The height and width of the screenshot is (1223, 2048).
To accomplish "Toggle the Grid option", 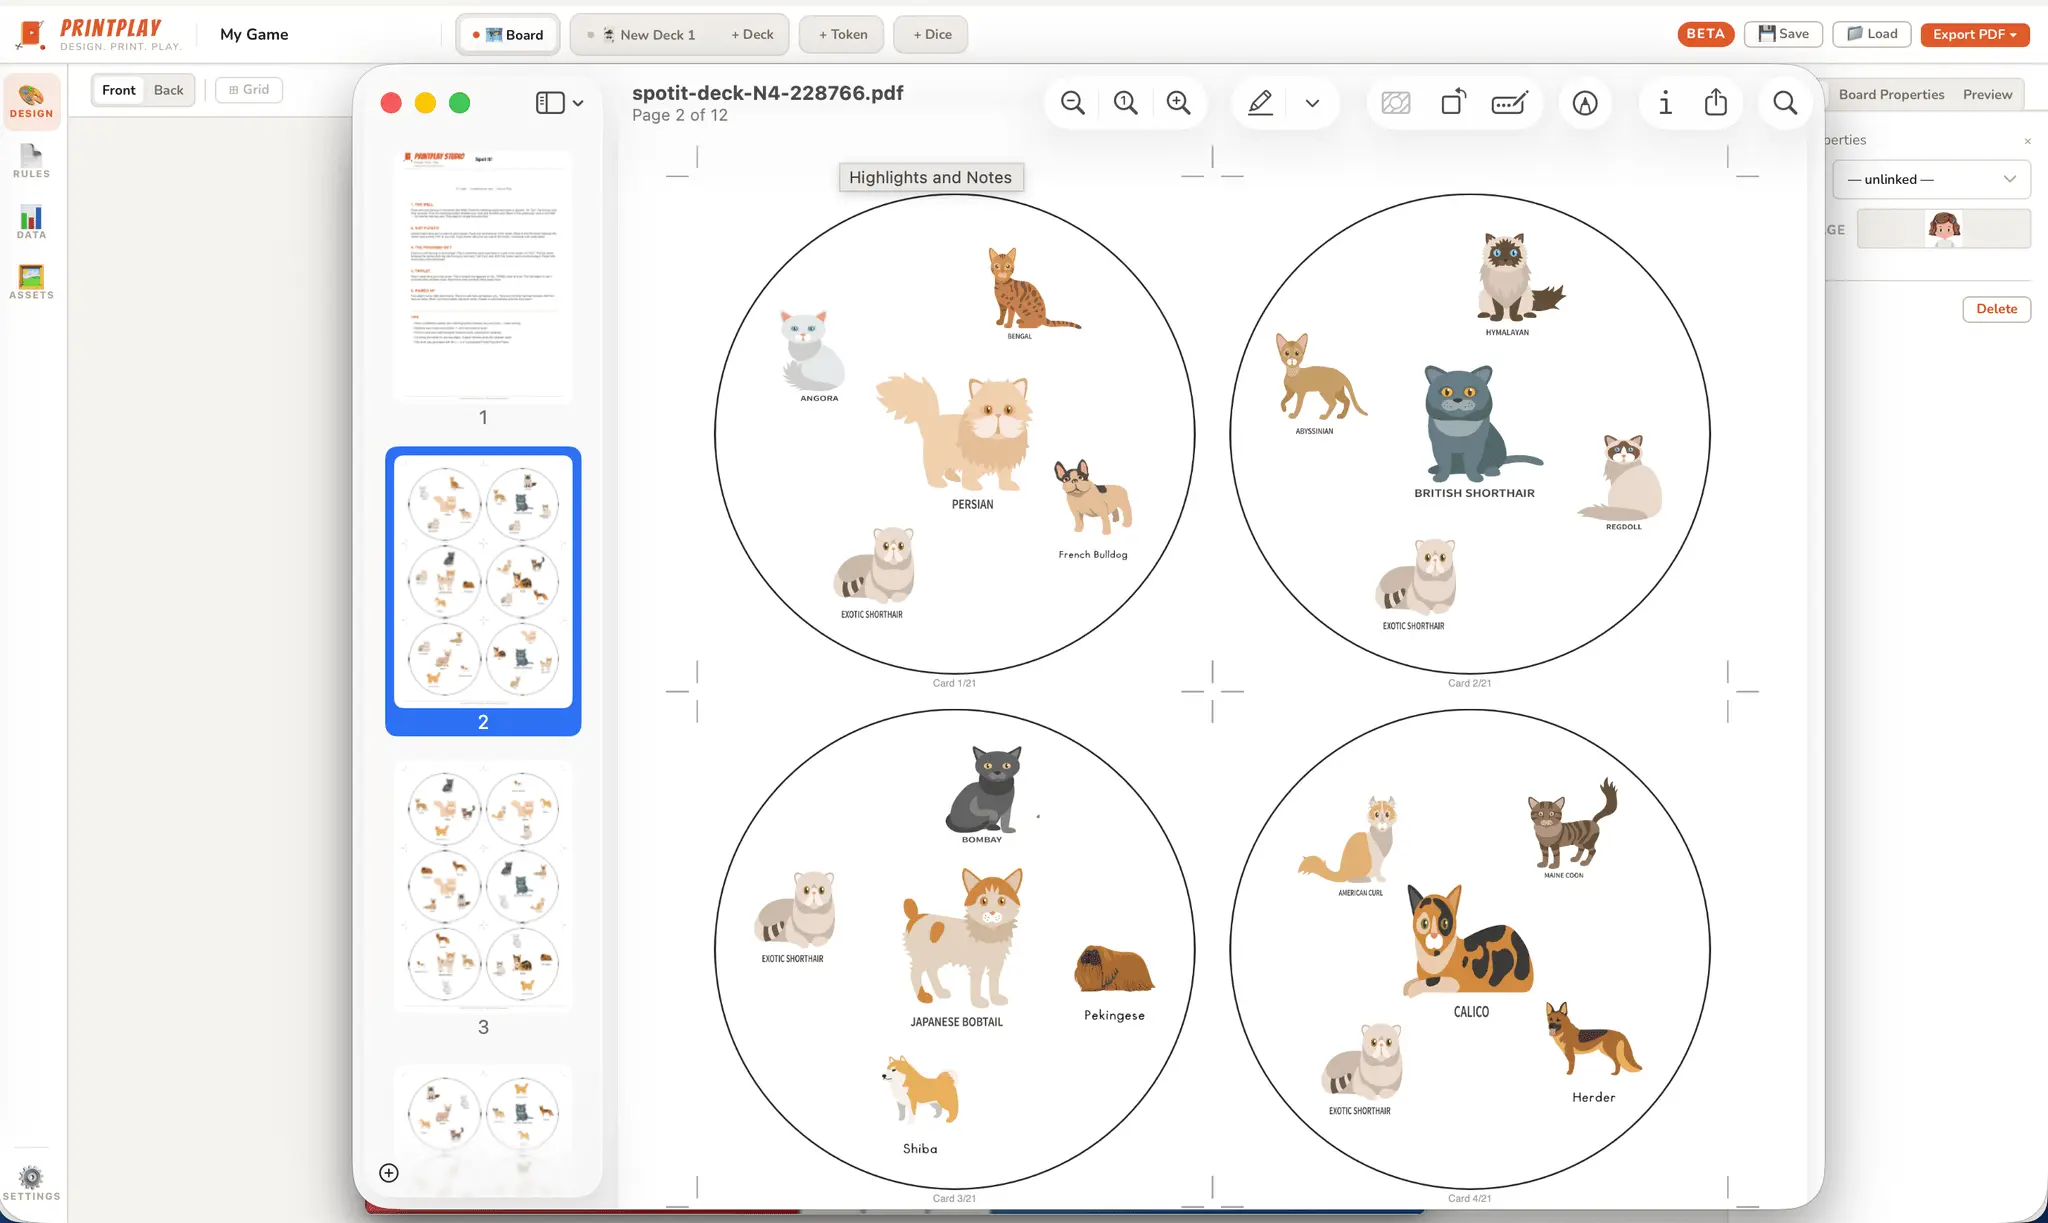I will point(249,90).
